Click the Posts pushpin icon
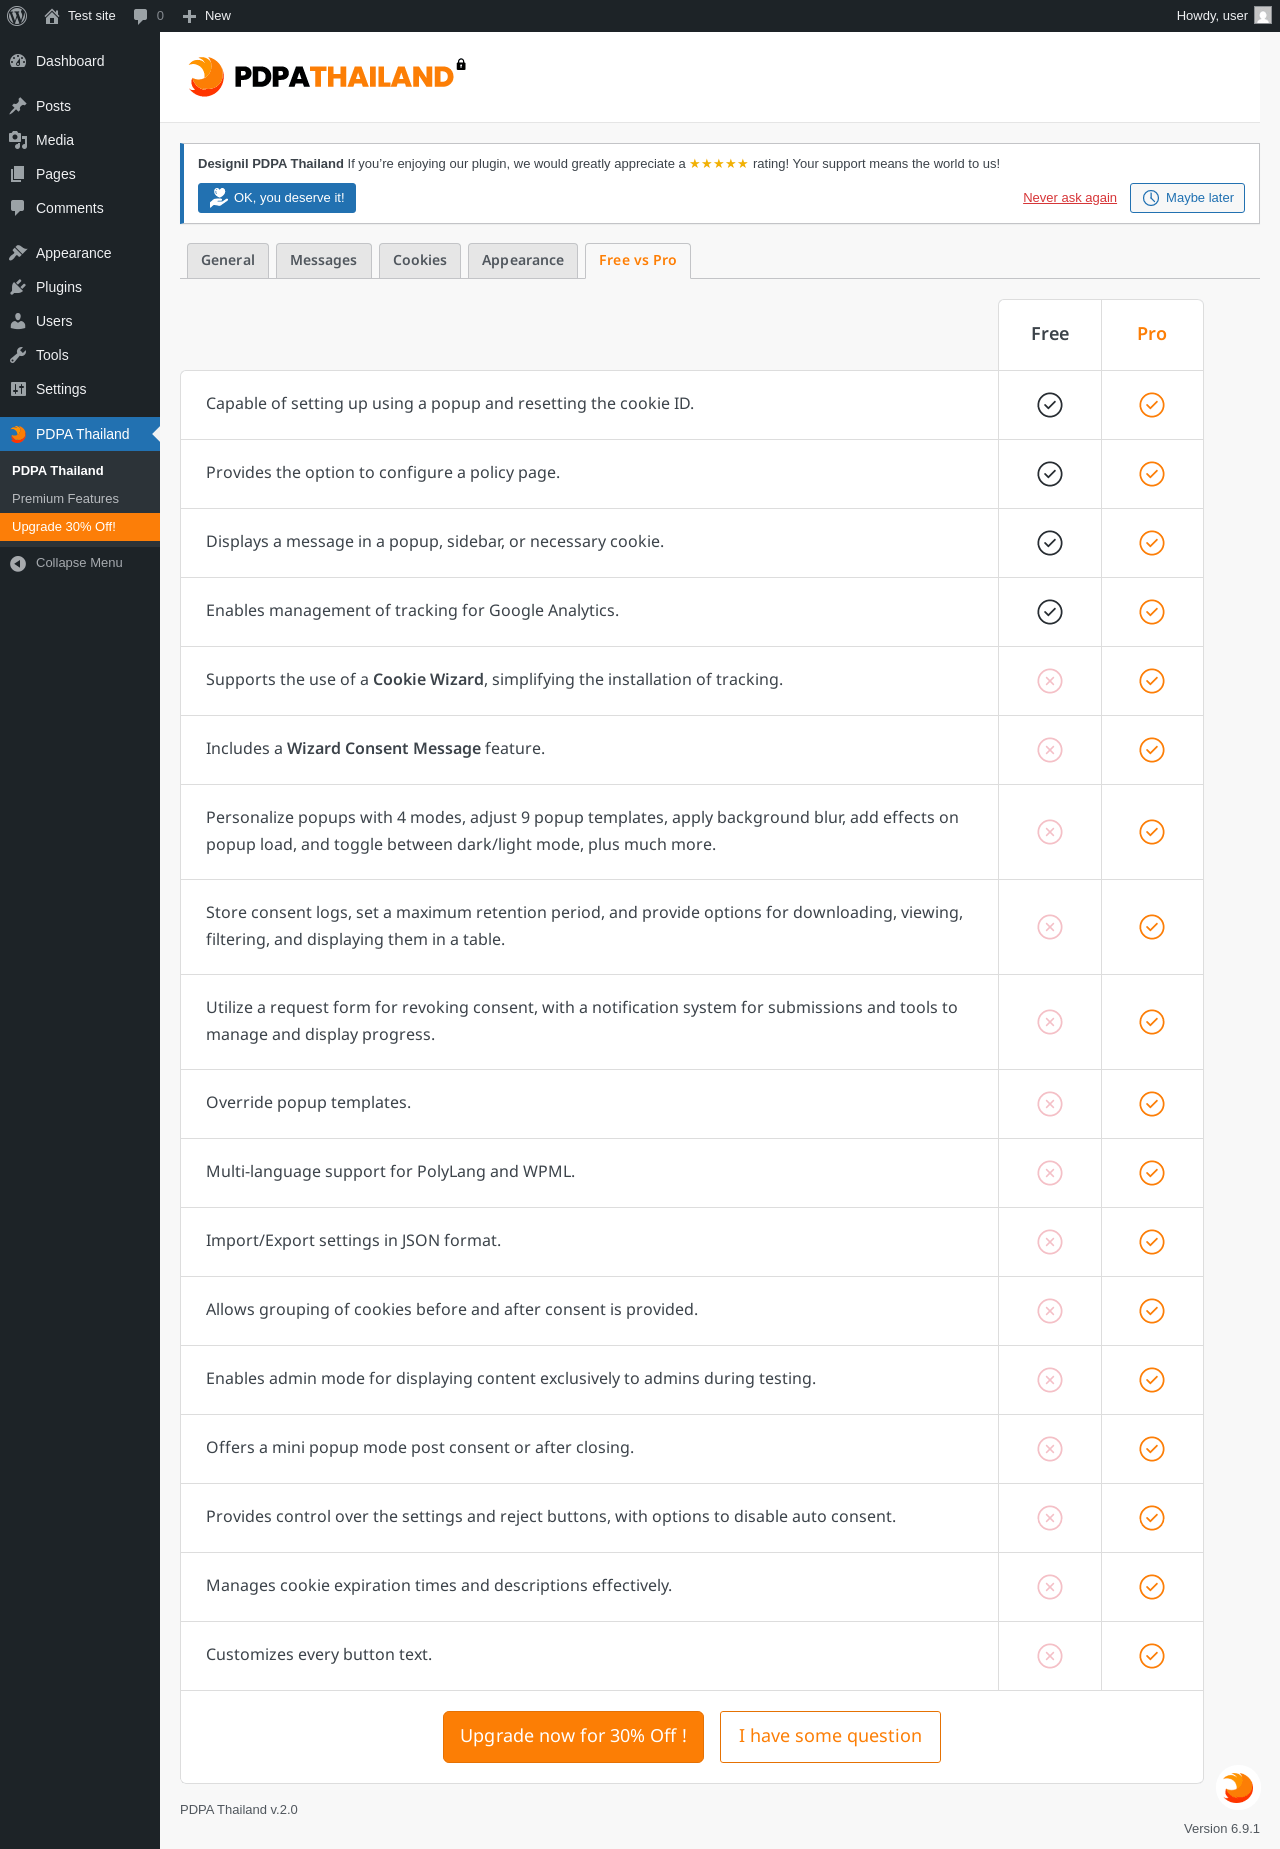This screenshot has width=1280, height=1849. pyautogui.click(x=18, y=106)
